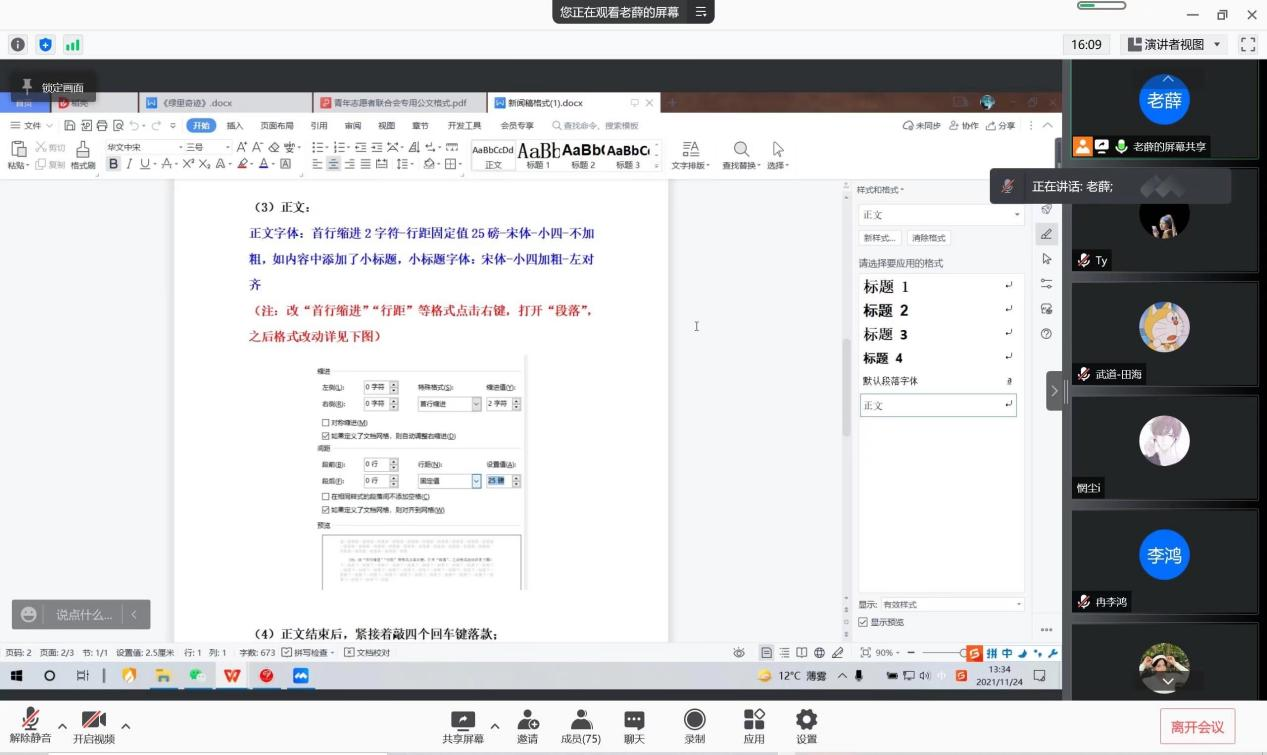This screenshot has height=755, width=1267.
Task: Turn on camera with 开启视频
Action: [93, 720]
